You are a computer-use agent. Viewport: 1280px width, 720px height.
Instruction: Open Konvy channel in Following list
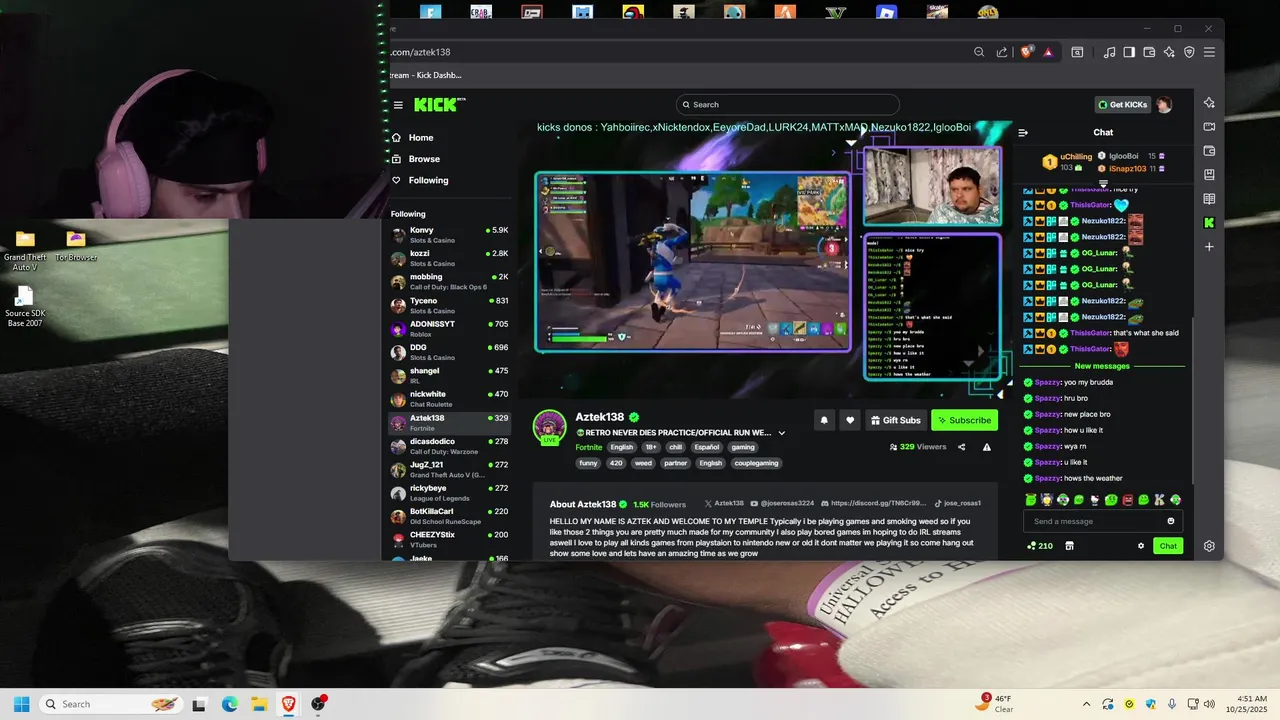(x=448, y=235)
